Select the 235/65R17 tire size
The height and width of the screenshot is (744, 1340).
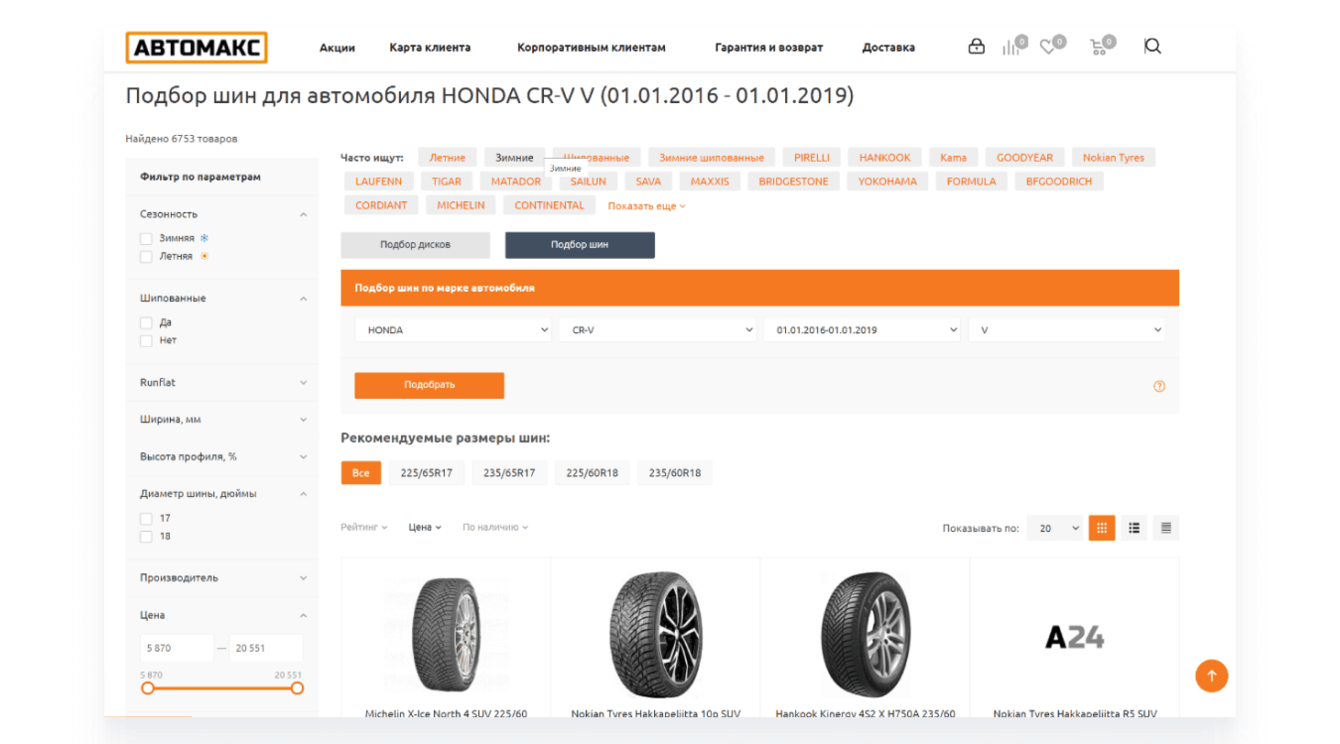(509, 473)
